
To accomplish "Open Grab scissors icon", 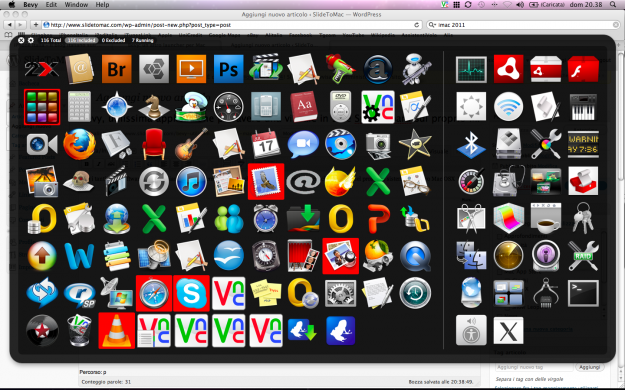I will click(x=471, y=219).
